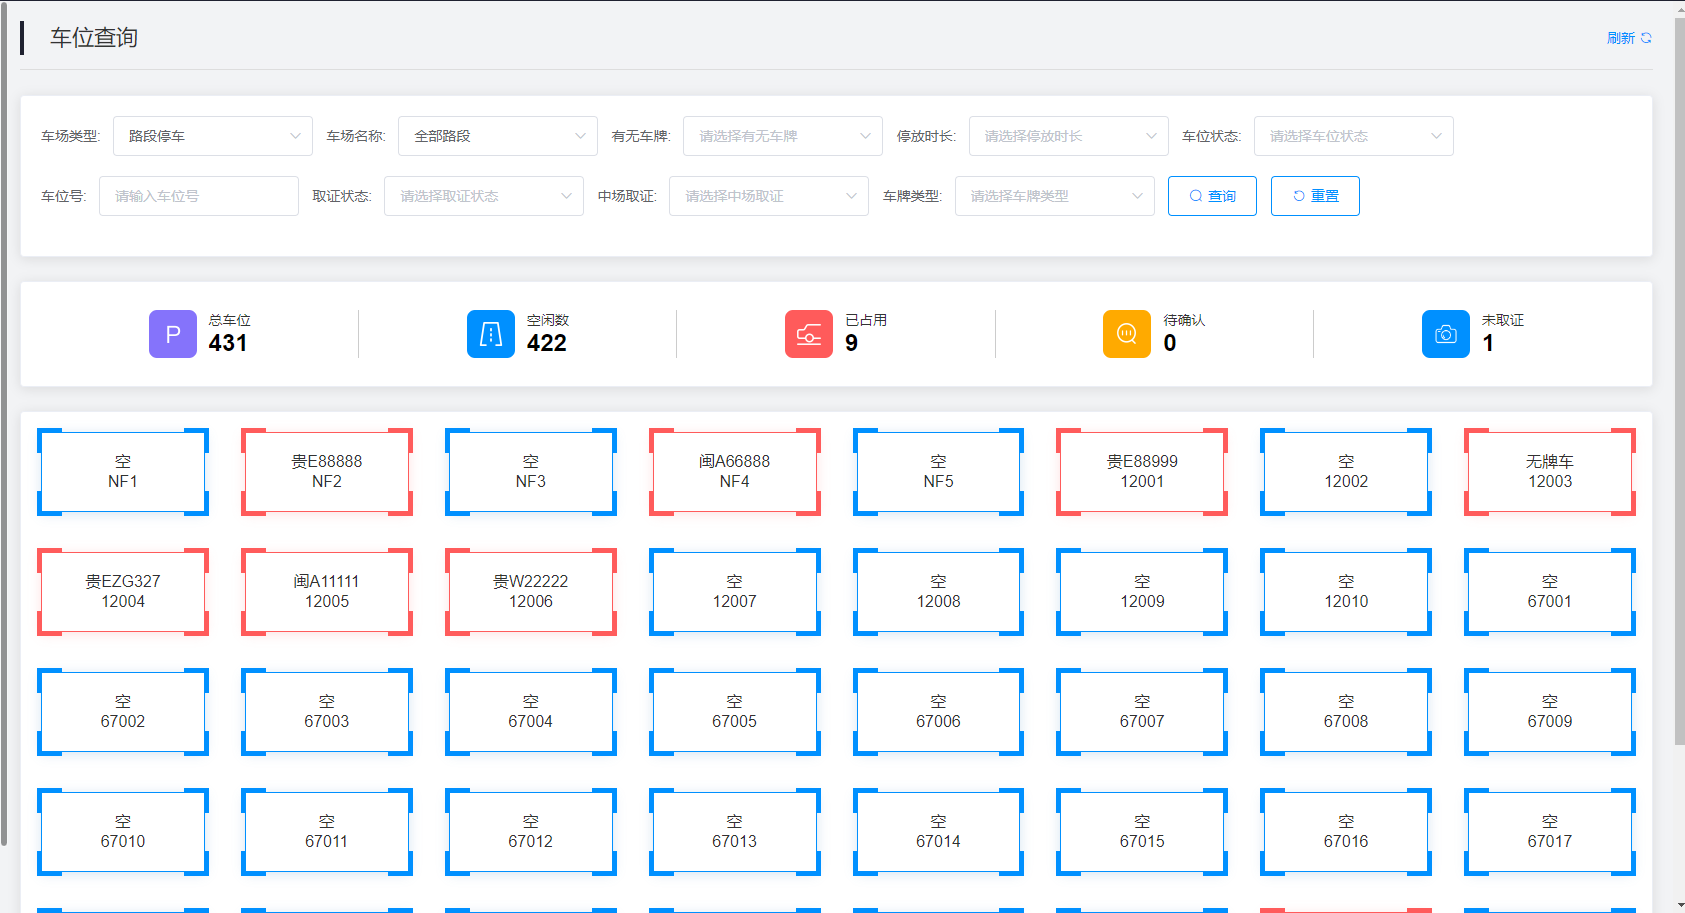Click the blue camera evidence-missing icon

1445,334
